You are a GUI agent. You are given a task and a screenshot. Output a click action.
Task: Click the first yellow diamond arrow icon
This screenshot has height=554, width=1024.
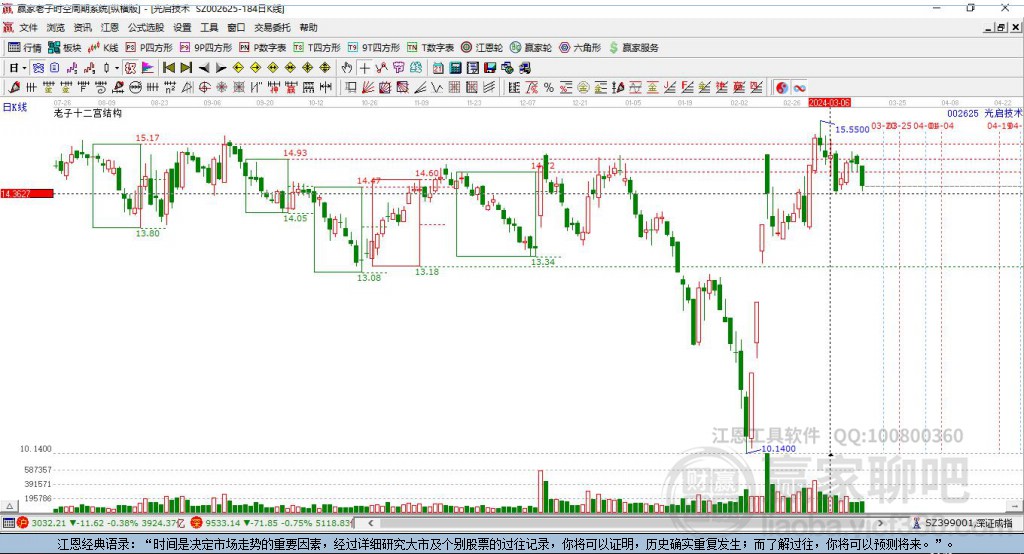coord(238,68)
